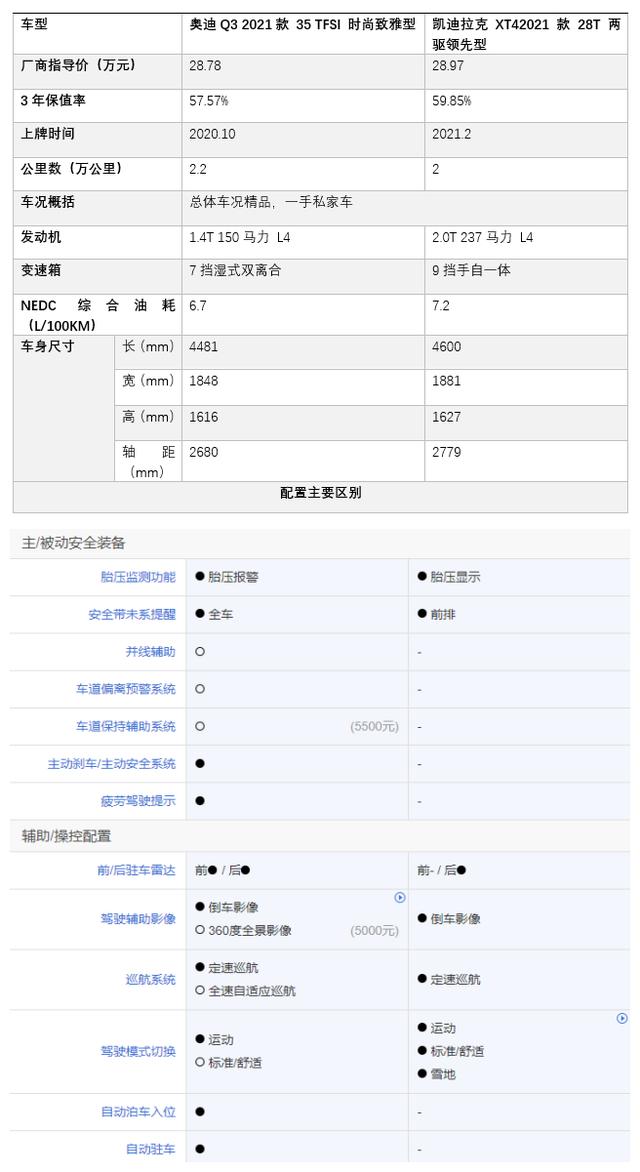This screenshot has height=1172, width=640.
Task: Click the (5500元) option price
Action: point(375,727)
